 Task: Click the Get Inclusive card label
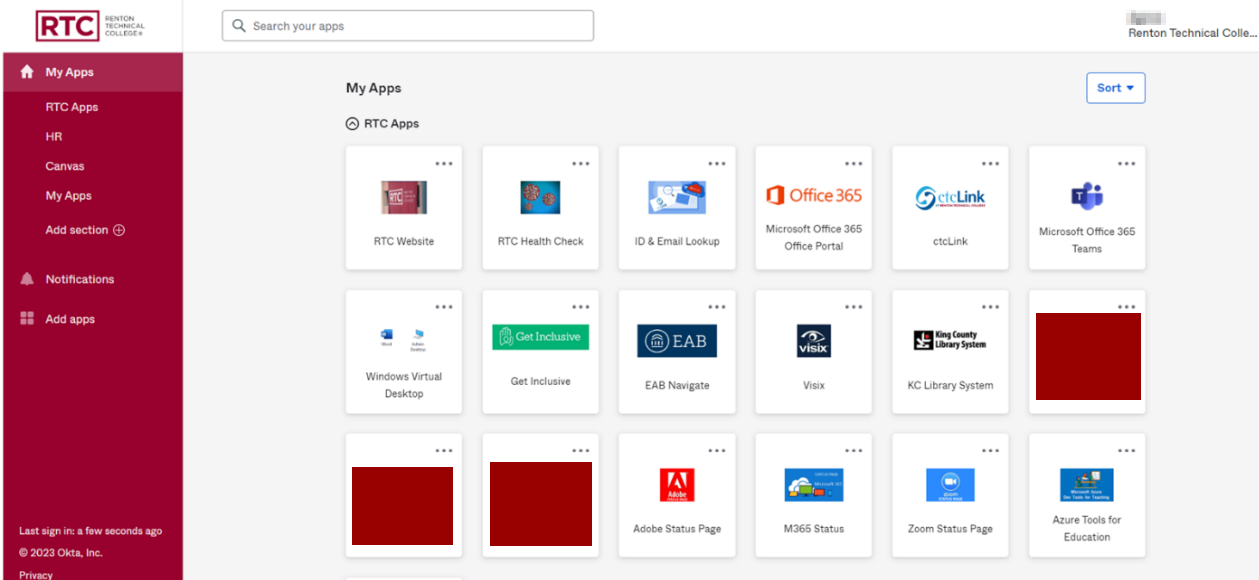[540, 381]
